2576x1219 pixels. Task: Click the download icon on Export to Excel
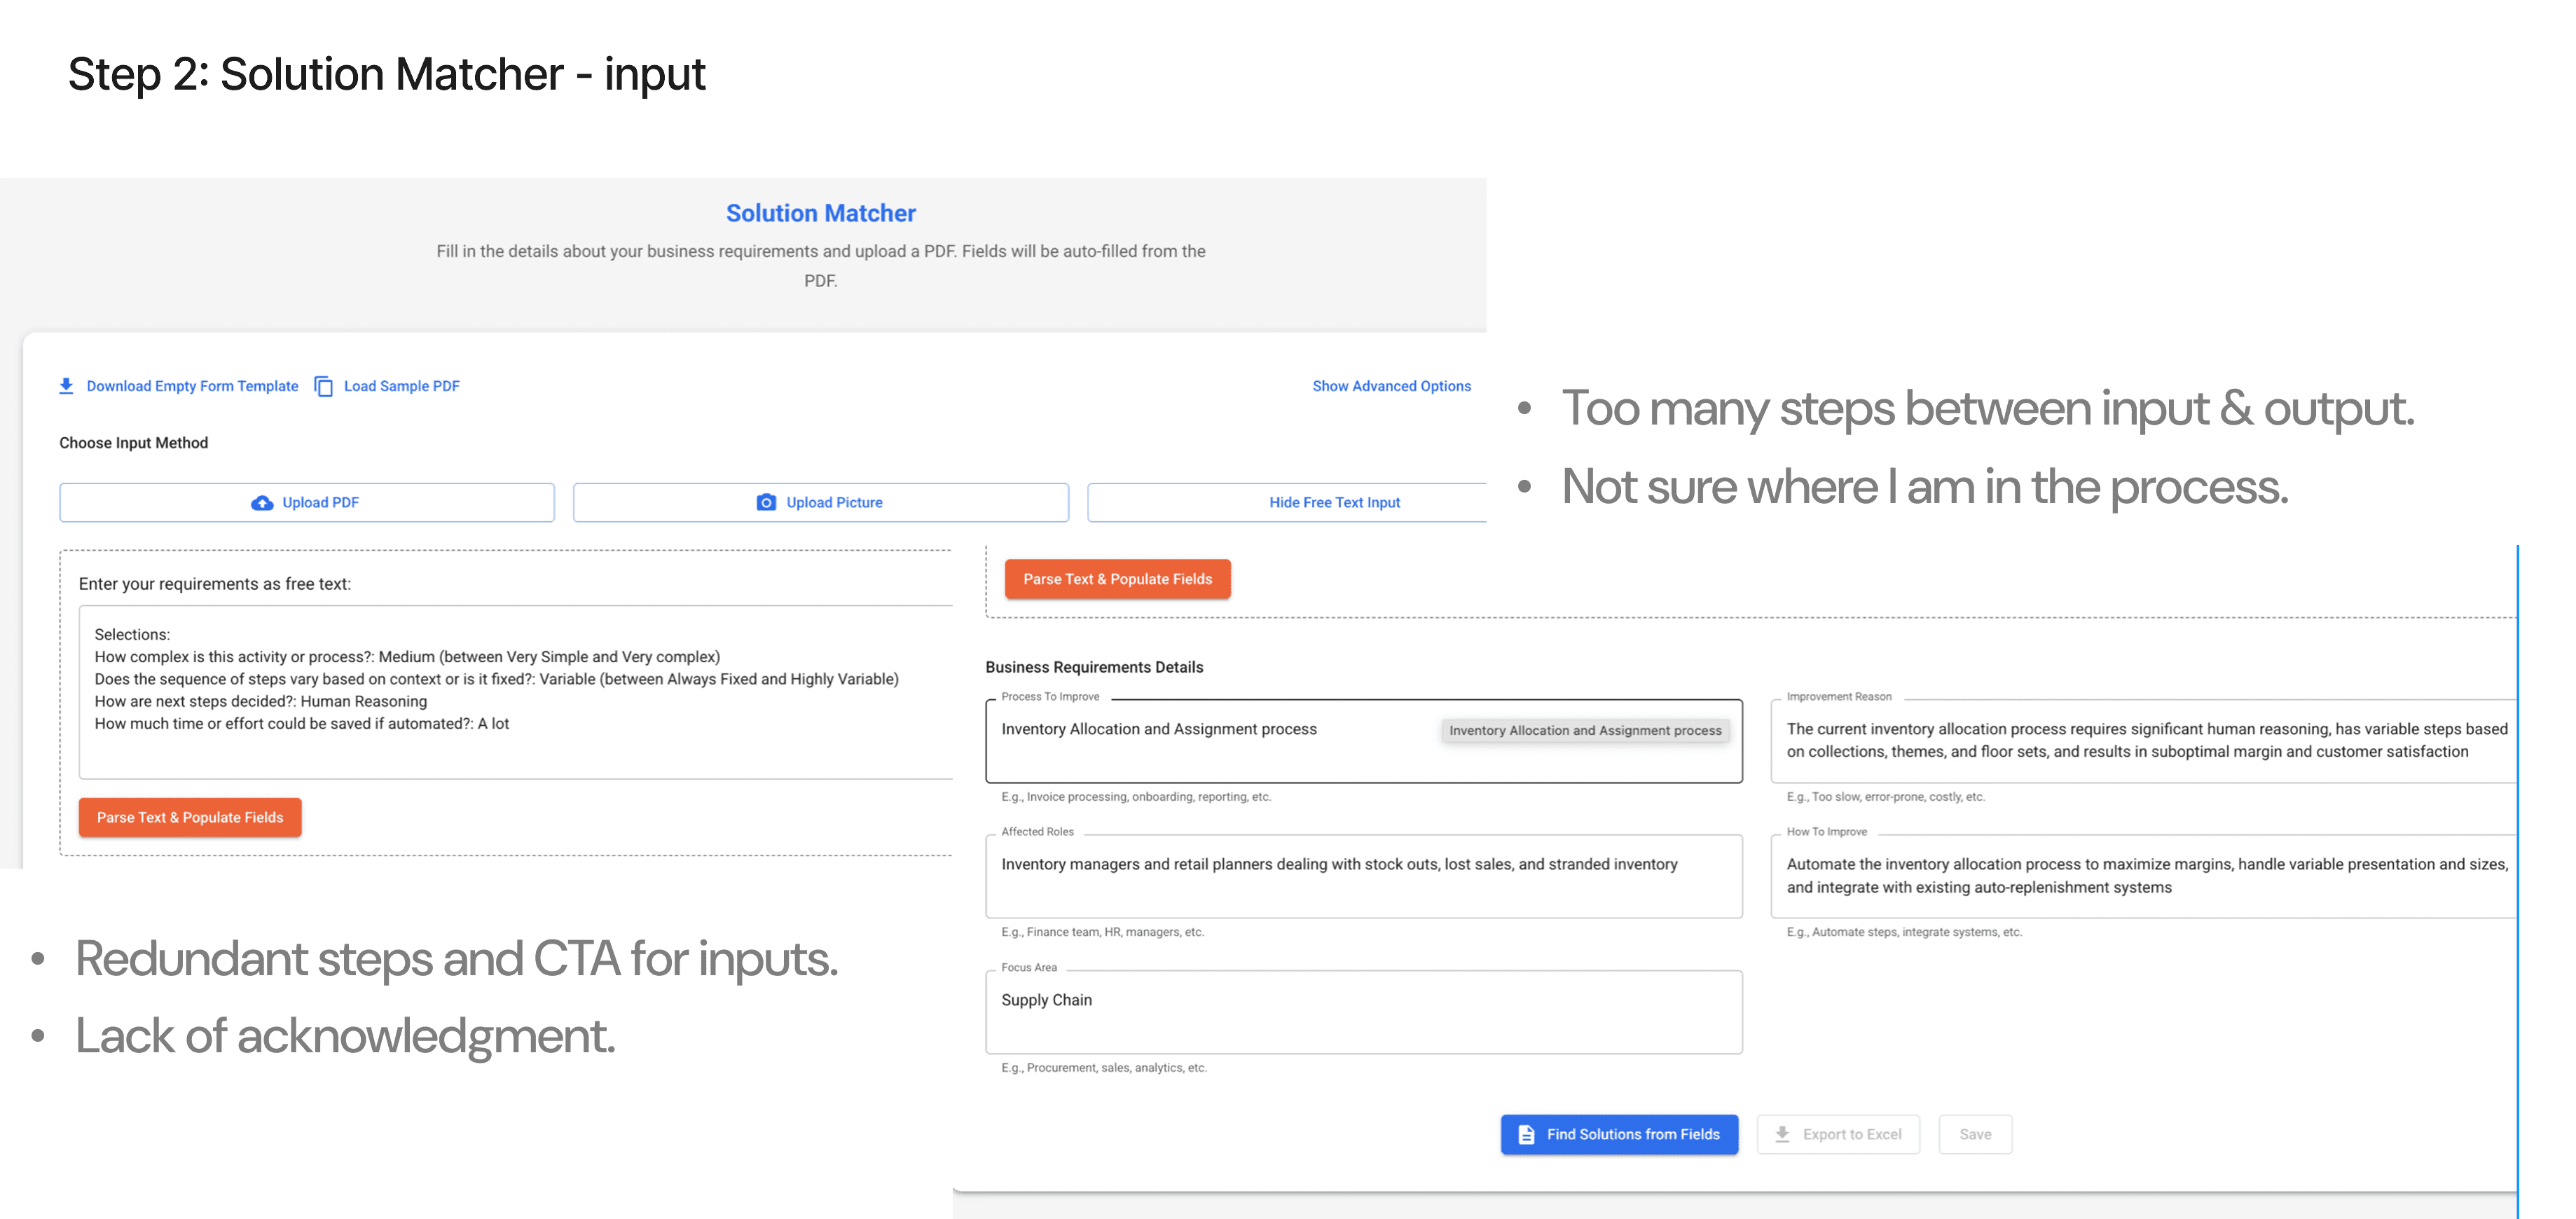click(x=1782, y=1134)
